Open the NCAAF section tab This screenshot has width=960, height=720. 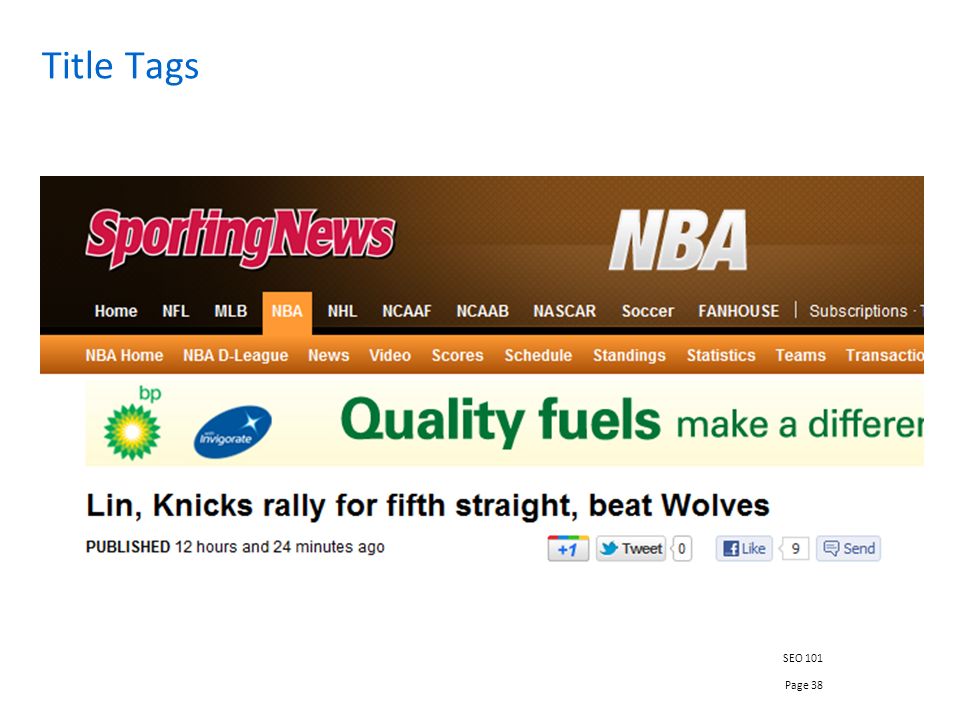tap(407, 311)
